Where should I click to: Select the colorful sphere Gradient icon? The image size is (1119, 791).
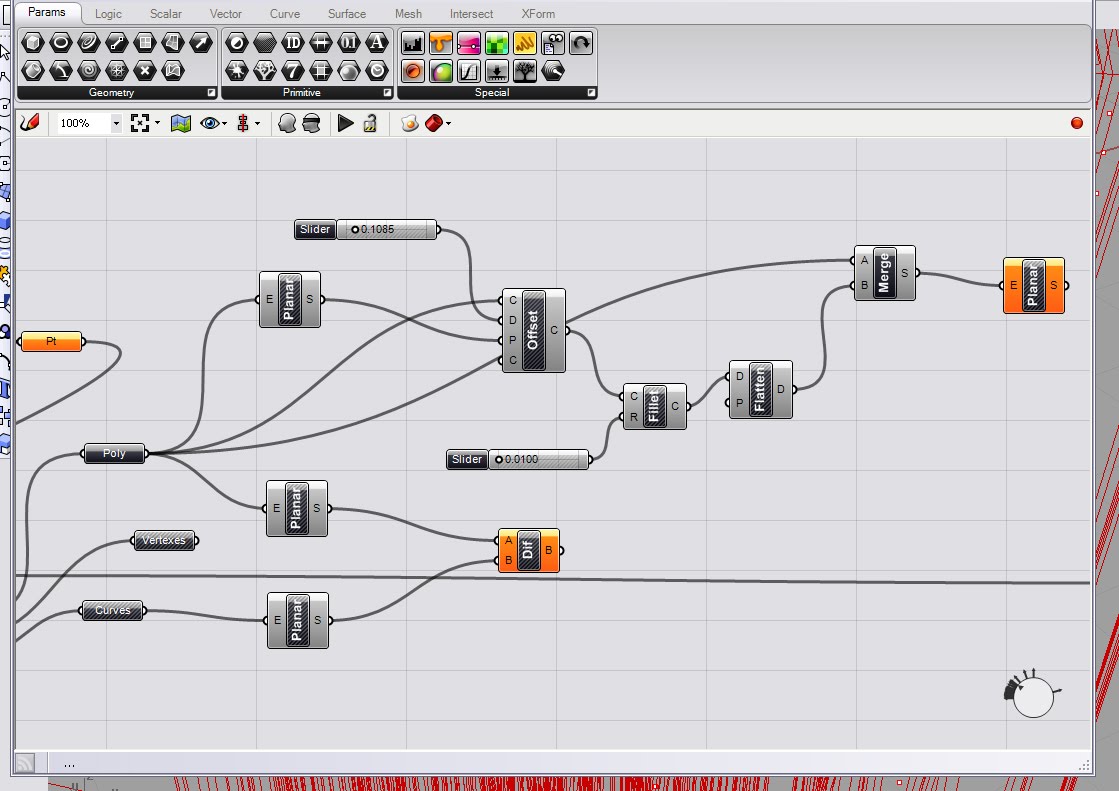[441, 71]
